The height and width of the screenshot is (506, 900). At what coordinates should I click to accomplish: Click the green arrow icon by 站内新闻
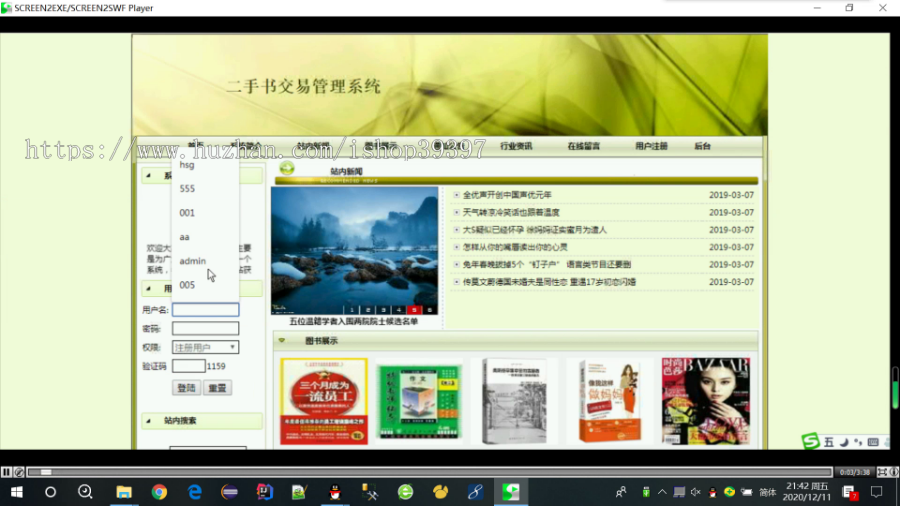(287, 169)
